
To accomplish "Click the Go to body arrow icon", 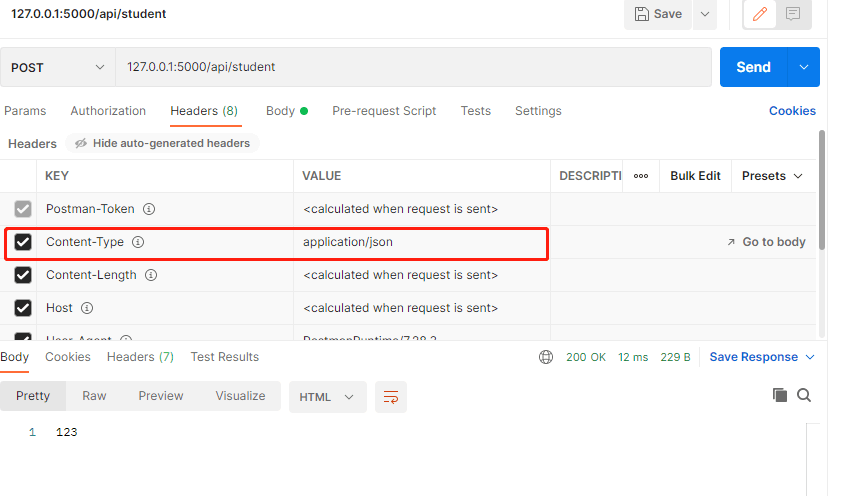I will coord(731,242).
